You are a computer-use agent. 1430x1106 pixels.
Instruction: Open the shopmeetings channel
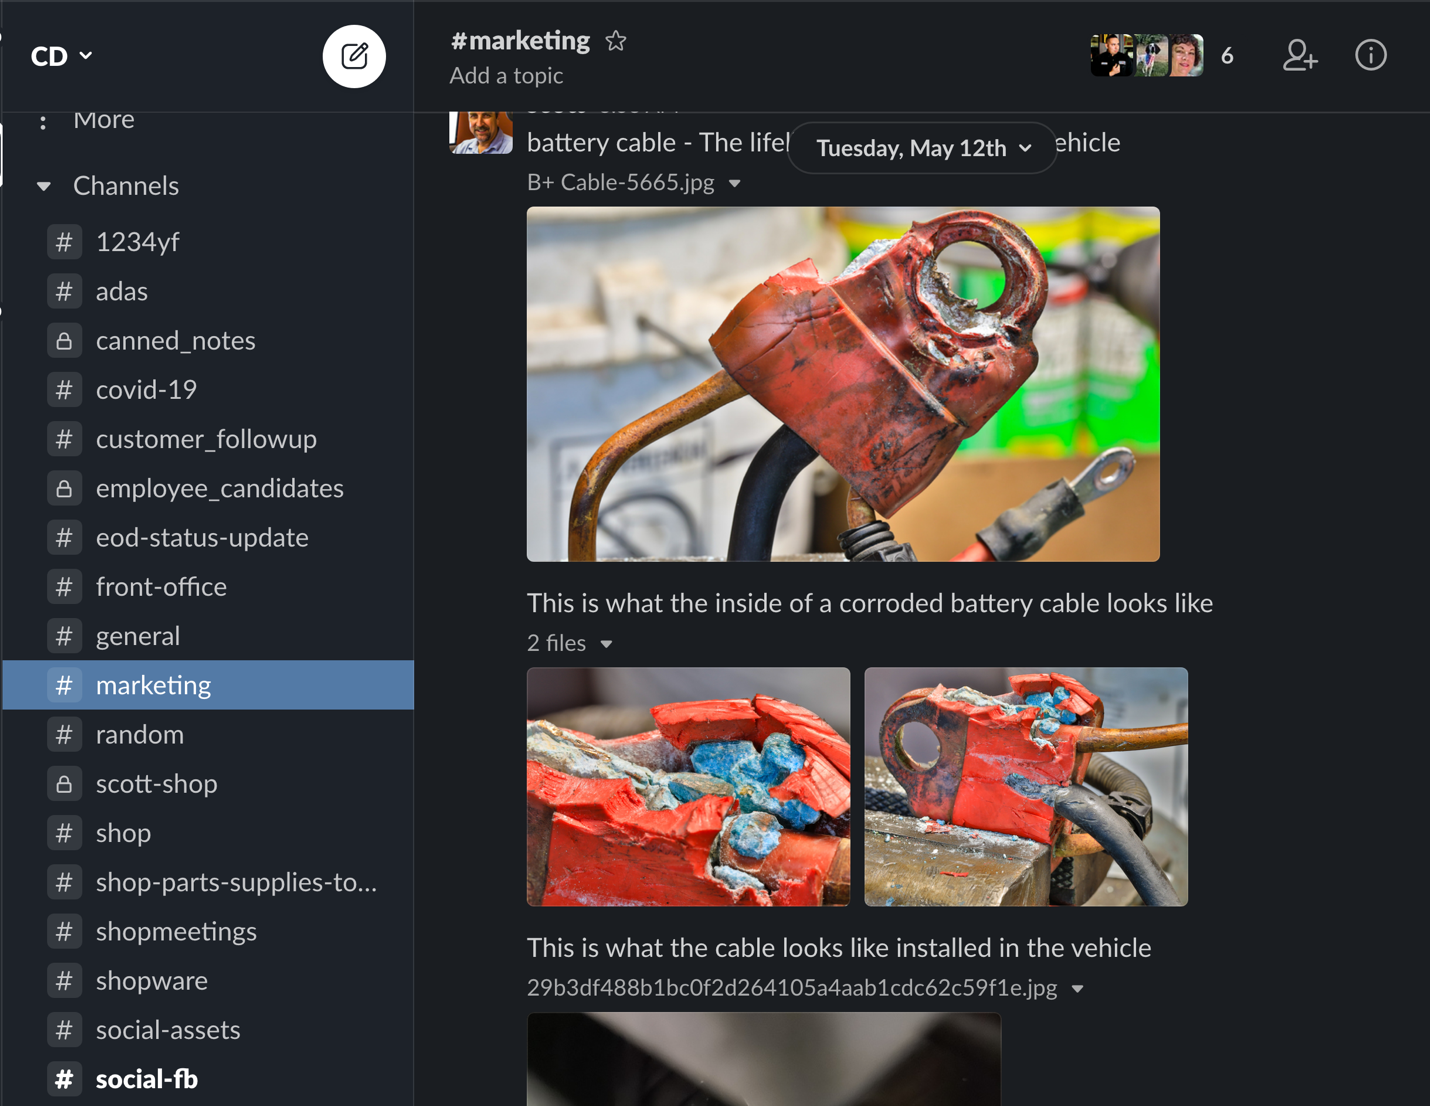tap(208, 931)
